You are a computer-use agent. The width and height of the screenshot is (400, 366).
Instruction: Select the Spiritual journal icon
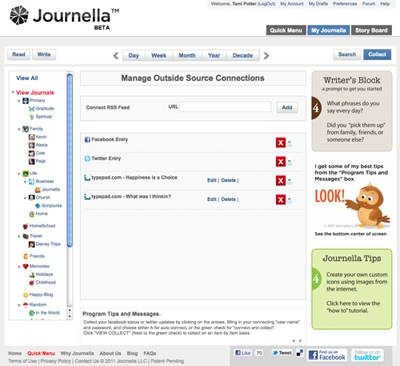point(32,117)
